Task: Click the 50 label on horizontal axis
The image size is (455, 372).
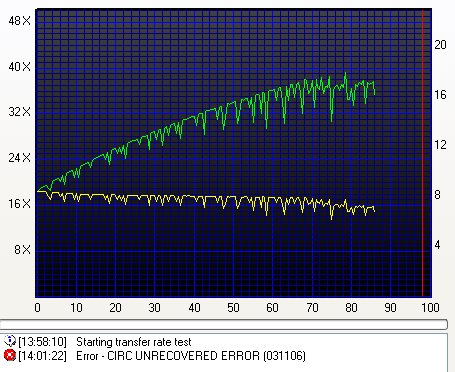Action: [x=233, y=307]
